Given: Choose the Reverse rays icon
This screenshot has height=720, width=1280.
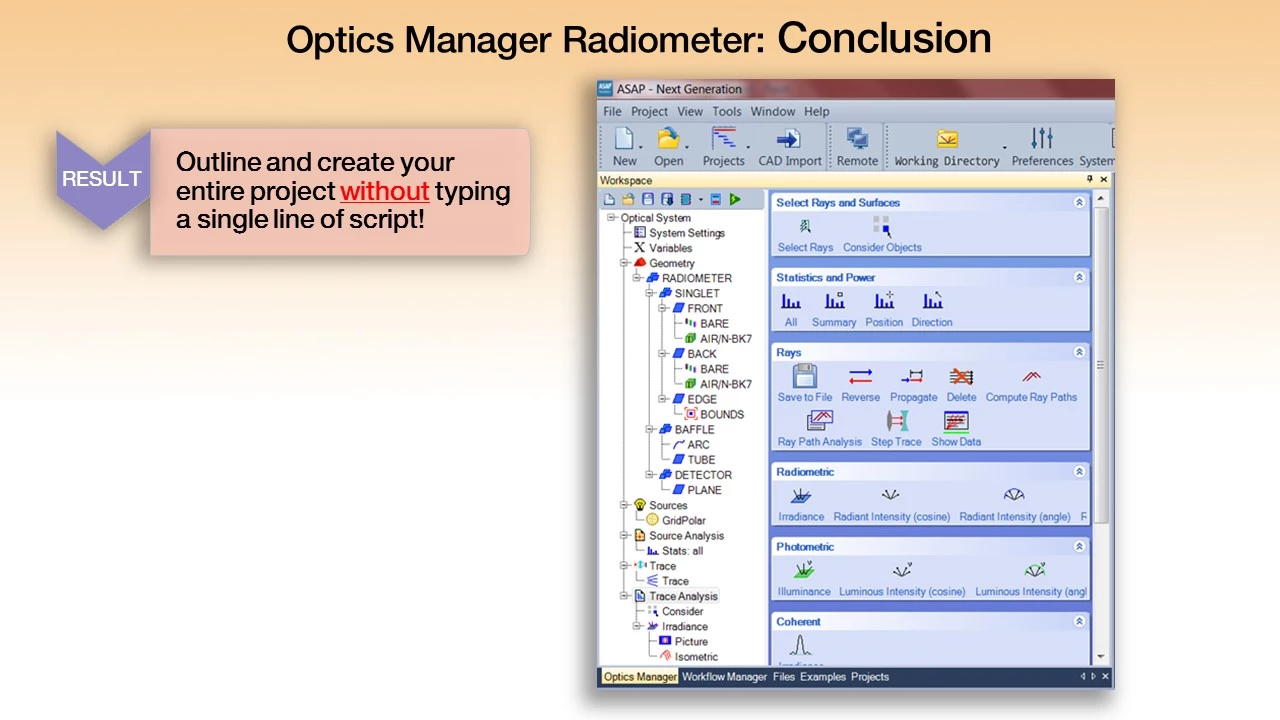Looking at the screenshot, I should pyautogui.click(x=860, y=377).
